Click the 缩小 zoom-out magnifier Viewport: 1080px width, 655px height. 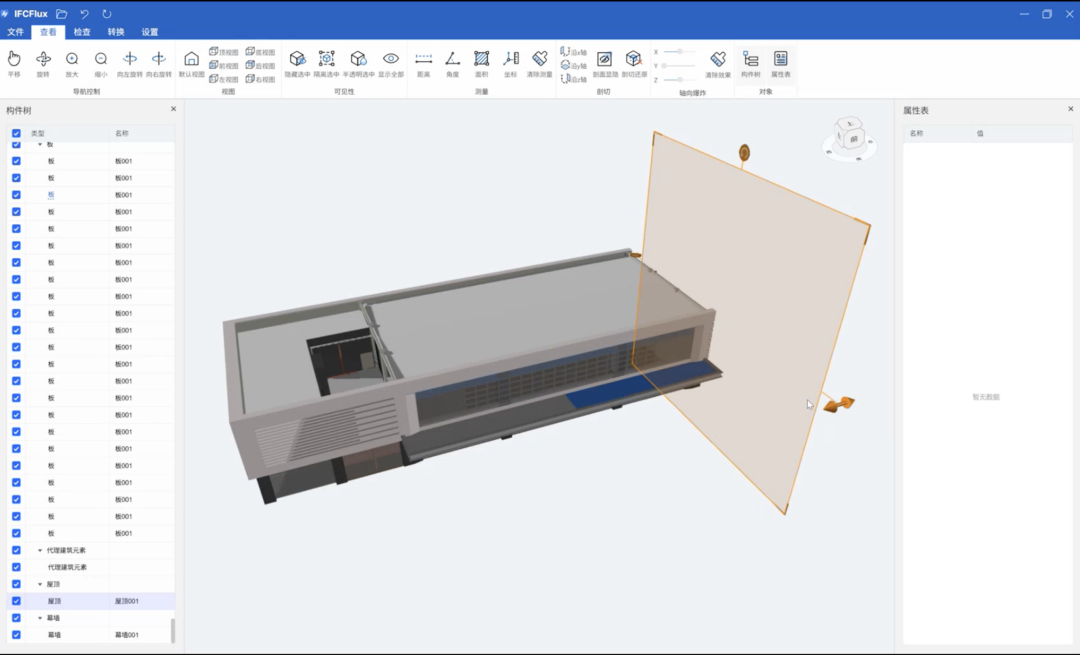[x=101, y=63]
